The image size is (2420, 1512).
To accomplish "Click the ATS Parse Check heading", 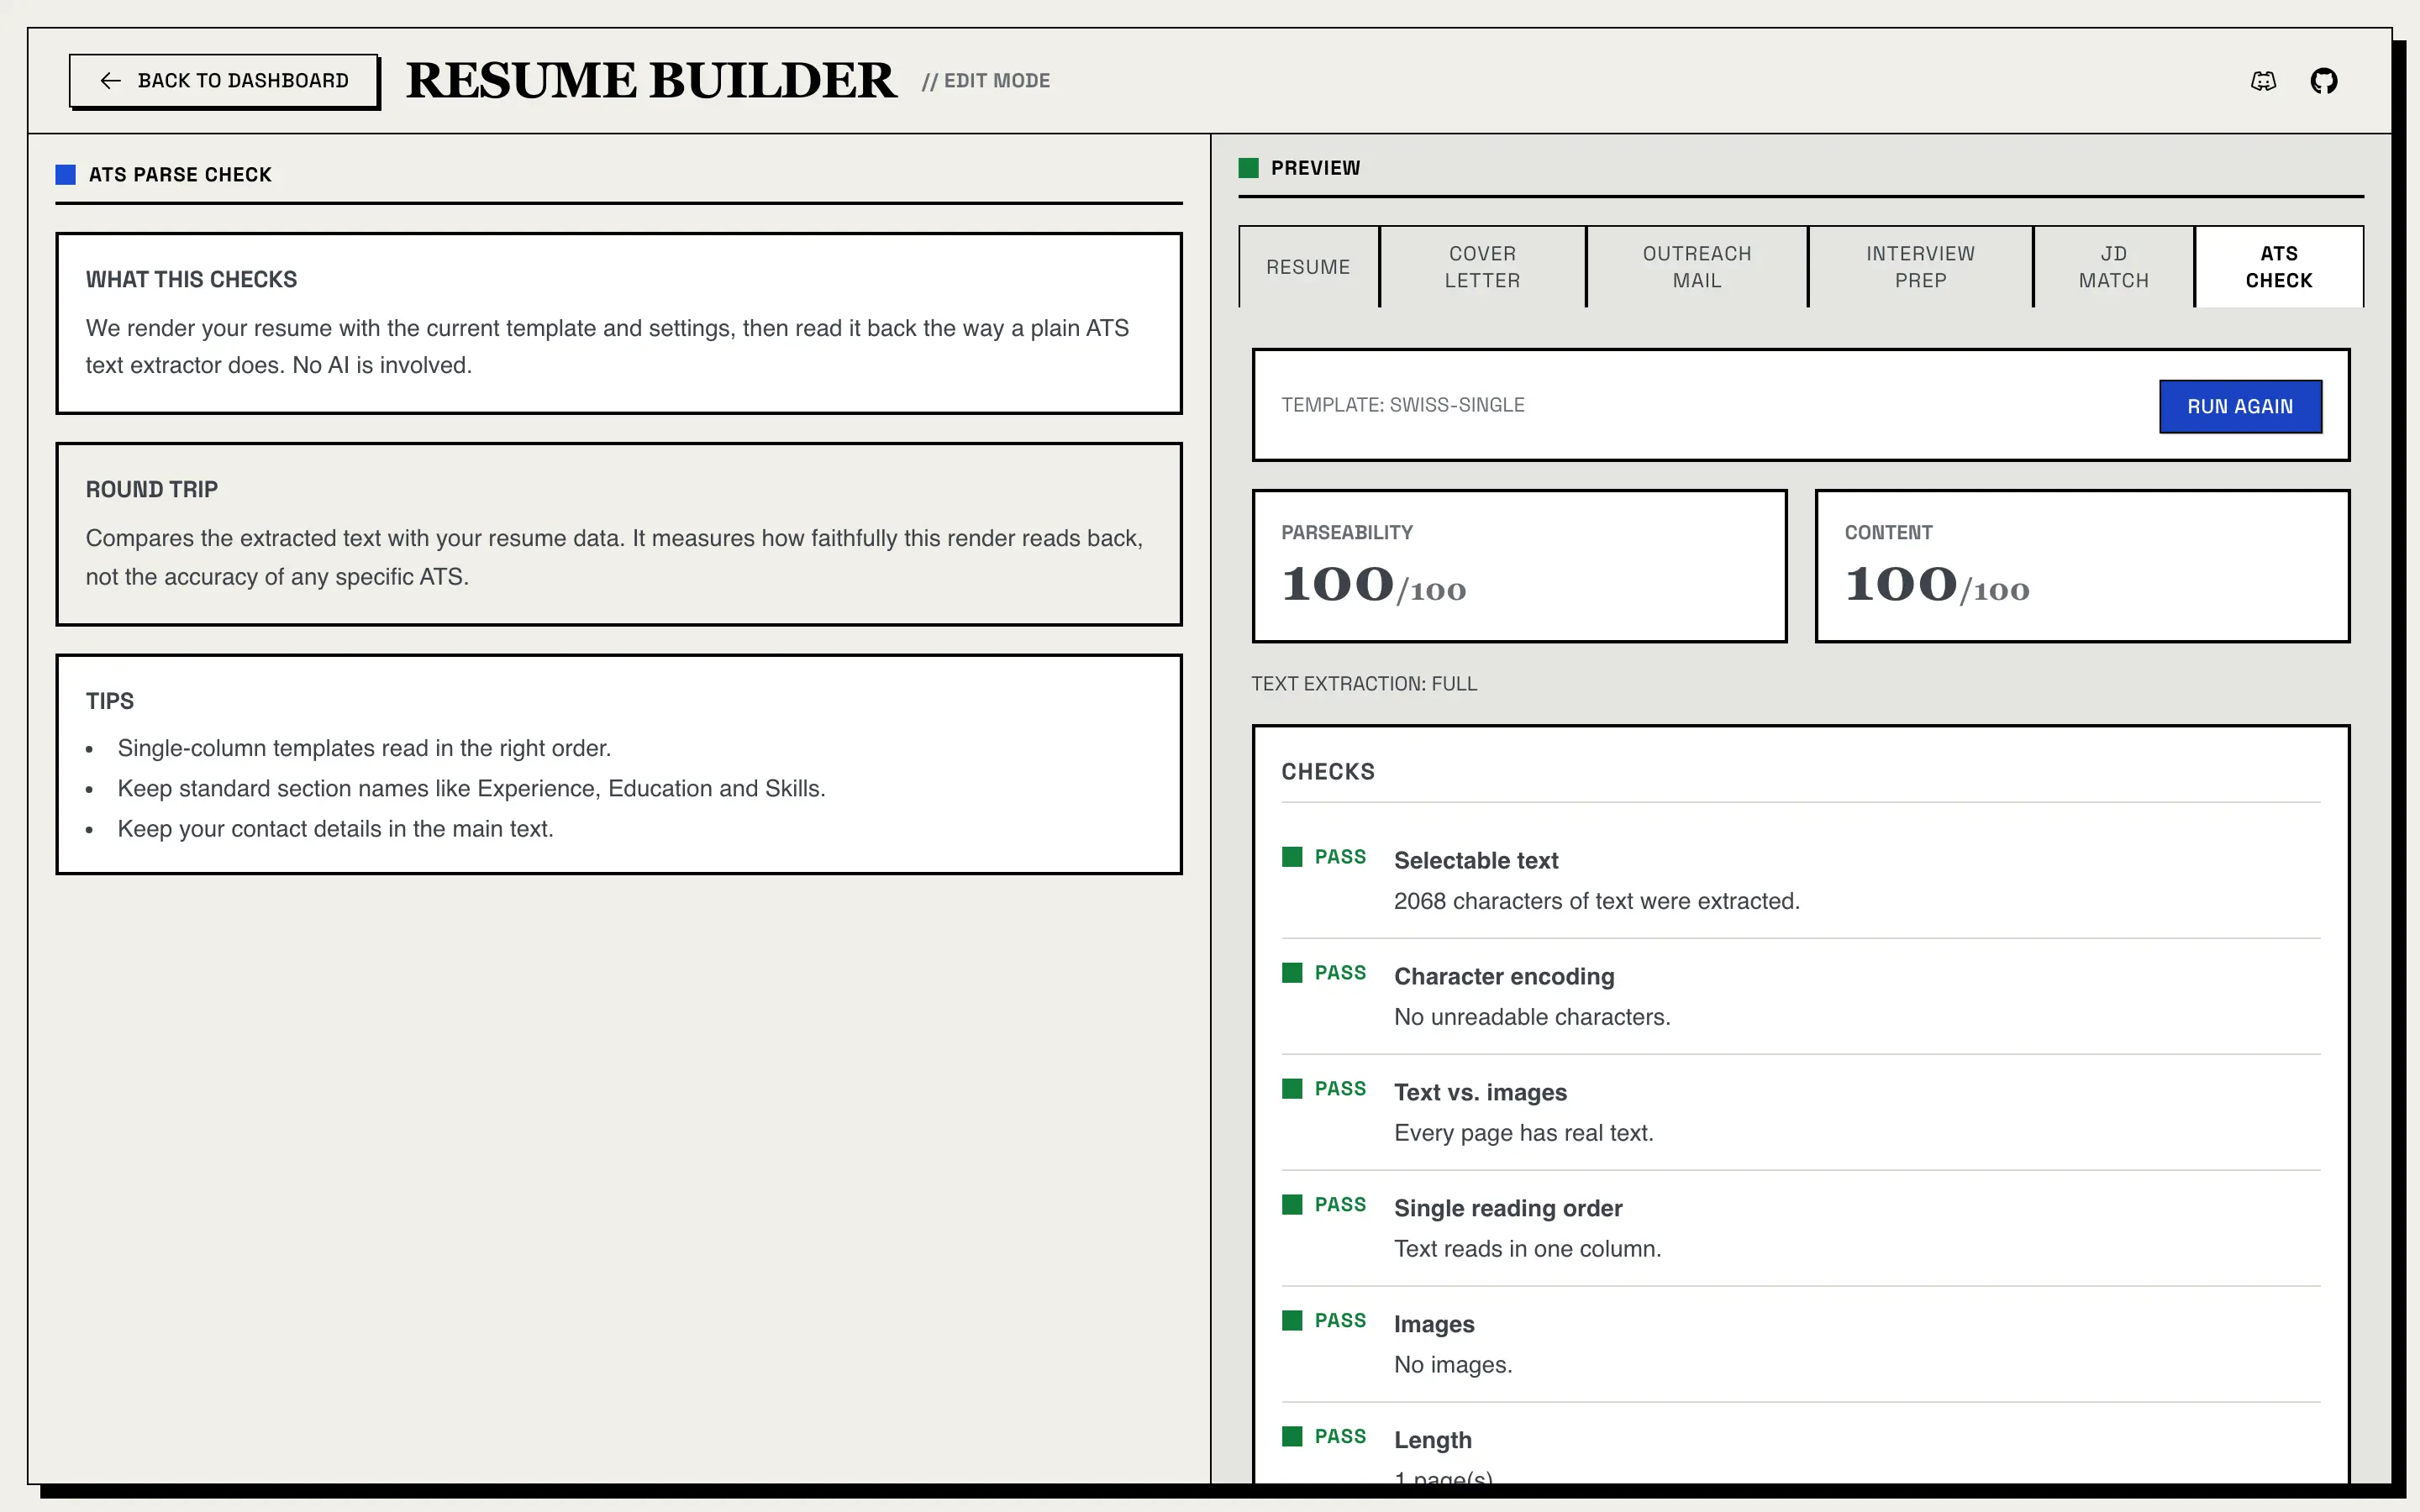I will (x=180, y=175).
